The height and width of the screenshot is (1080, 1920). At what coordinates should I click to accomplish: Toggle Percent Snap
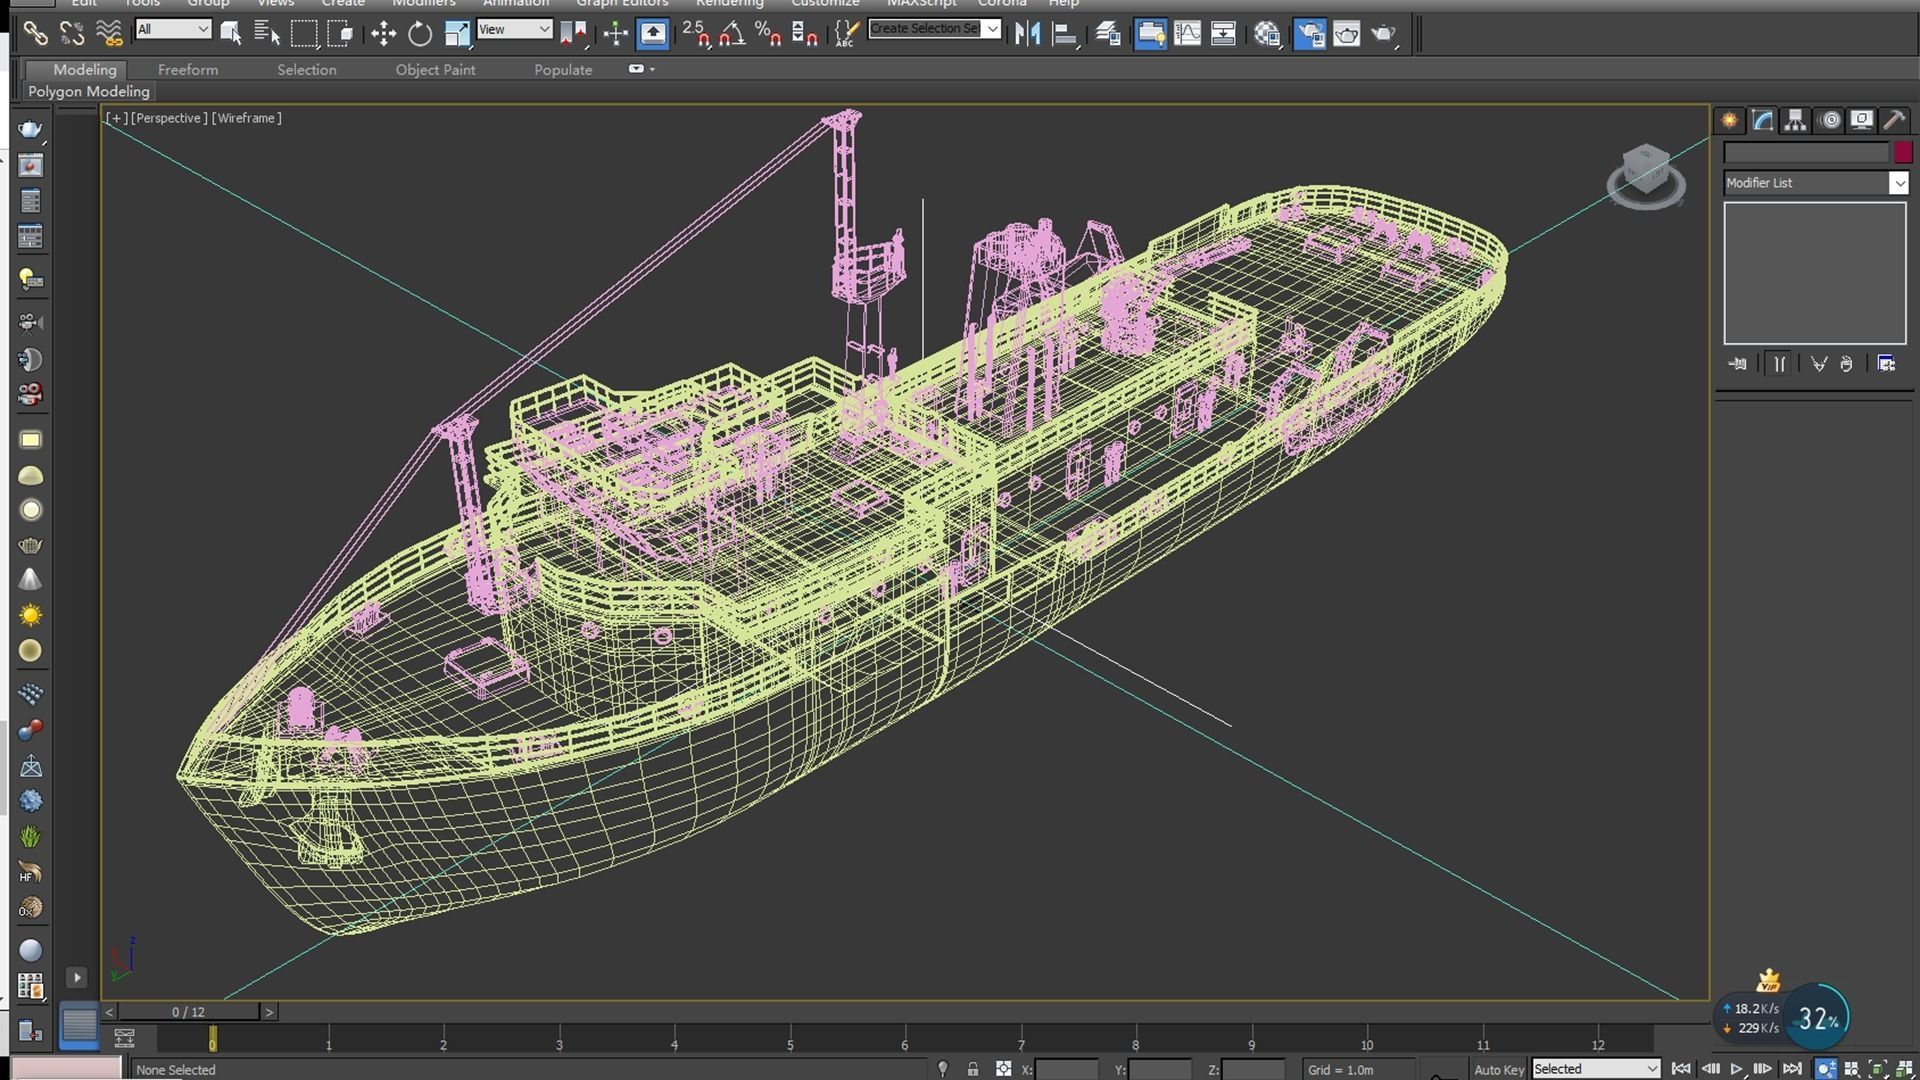pyautogui.click(x=768, y=34)
